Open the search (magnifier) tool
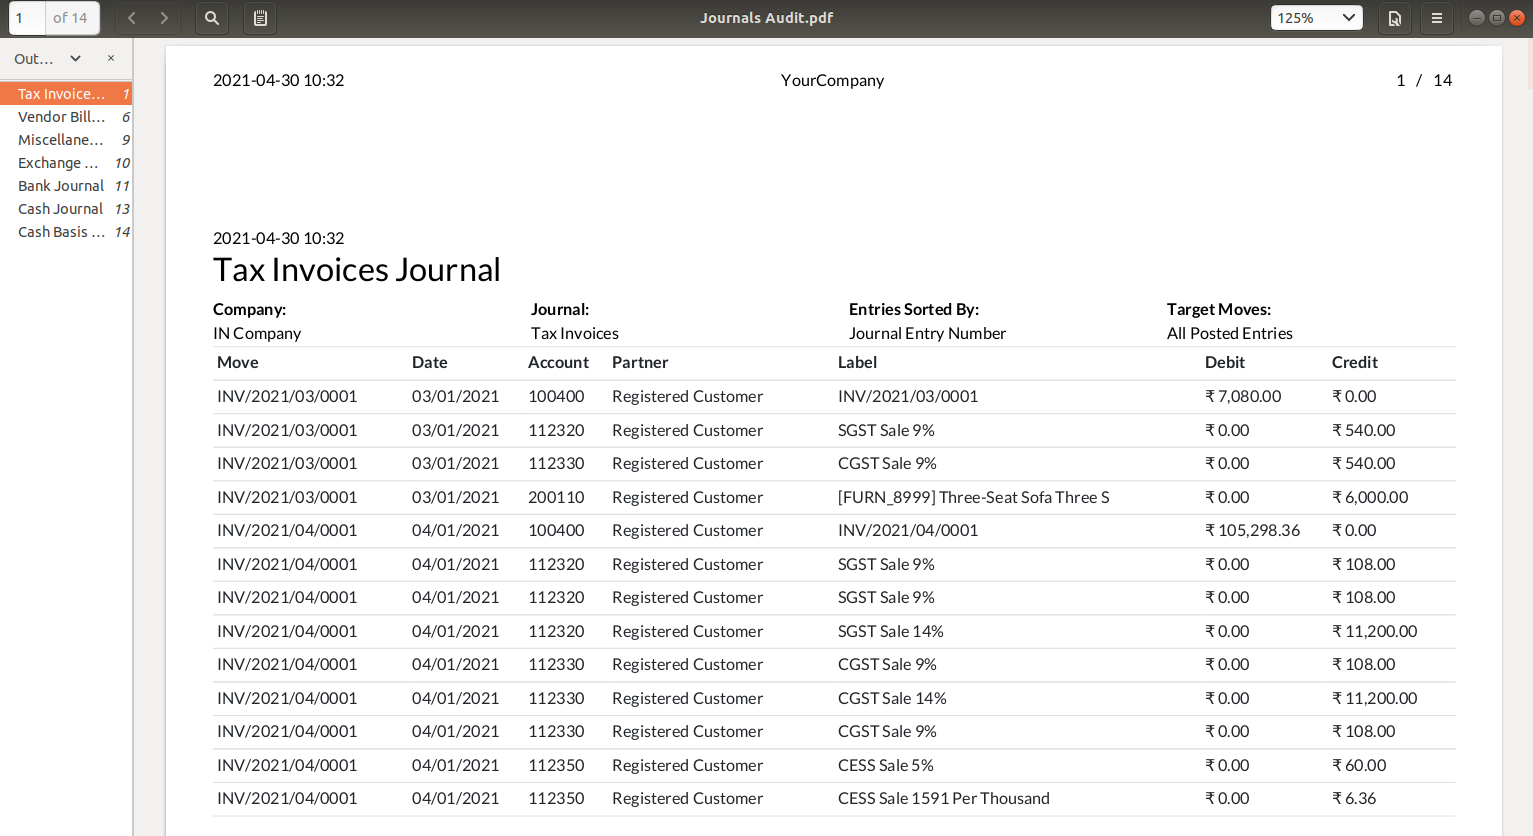1533x836 pixels. click(212, 18)
